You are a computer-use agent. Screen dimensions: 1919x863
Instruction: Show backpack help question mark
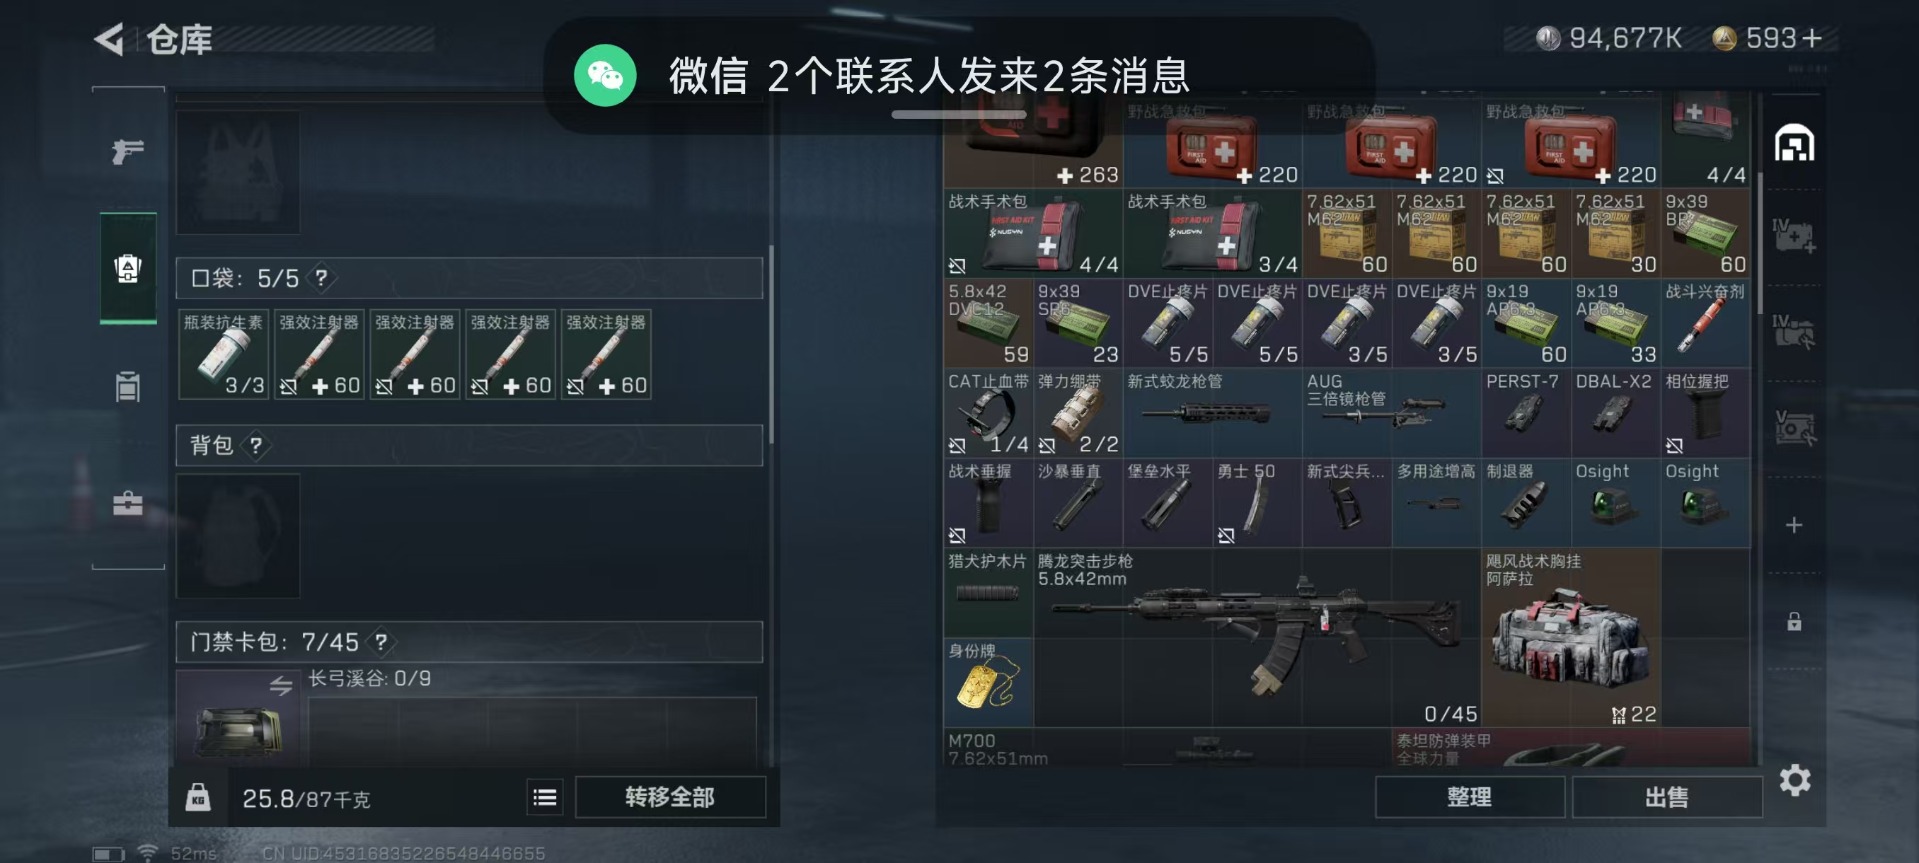pyautogui.click(x=255, y=446)
